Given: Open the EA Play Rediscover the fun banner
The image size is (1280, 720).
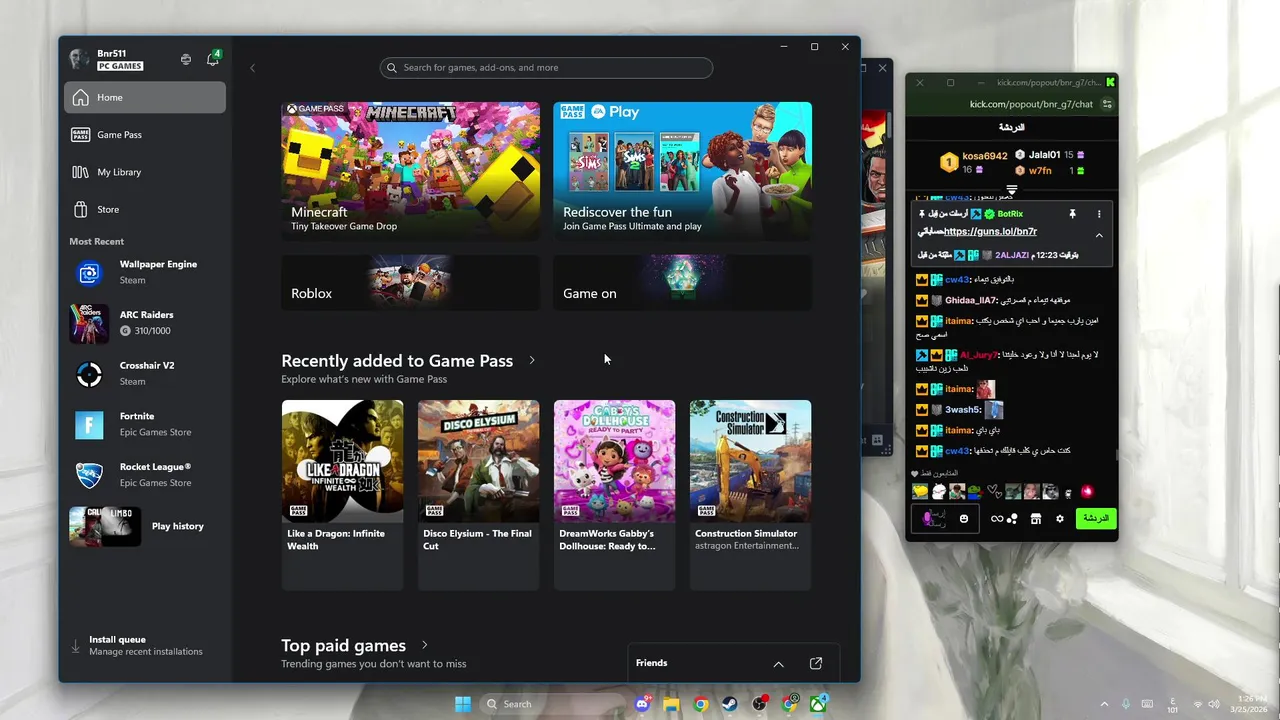Looking at the screenshot, I should tap(682, 171).
